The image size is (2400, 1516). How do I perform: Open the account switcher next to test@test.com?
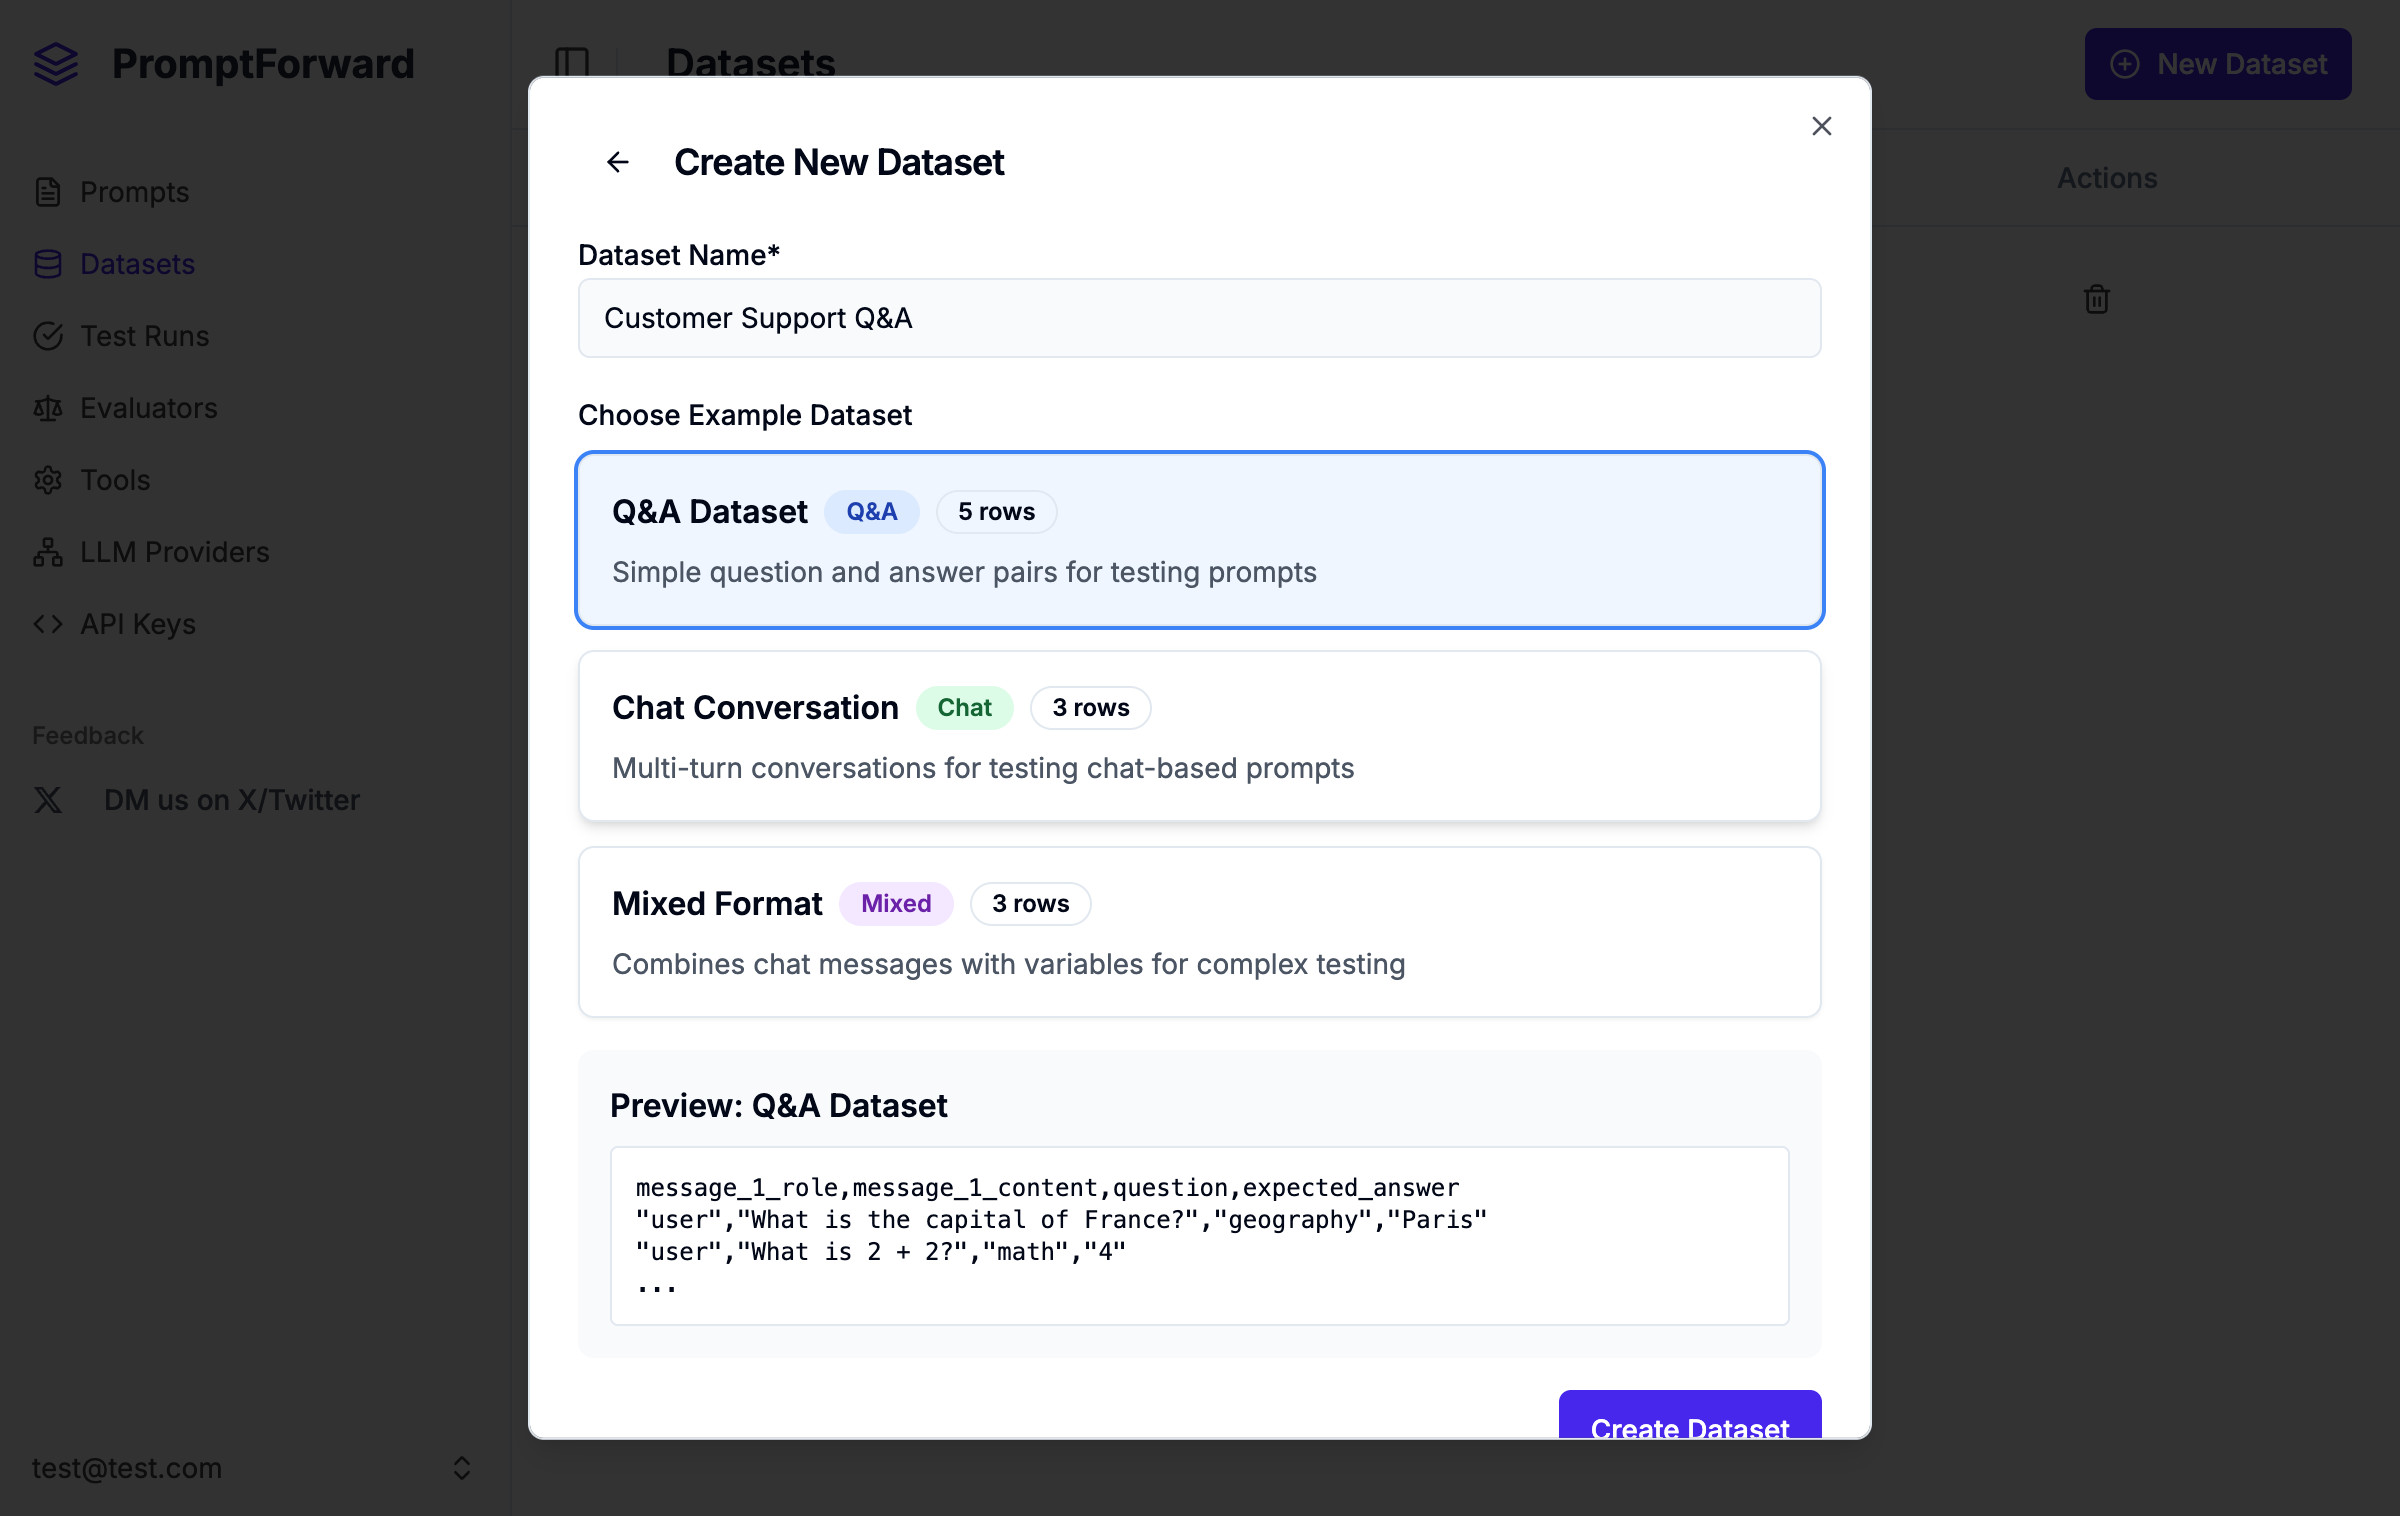click(x=463, y=1468)
